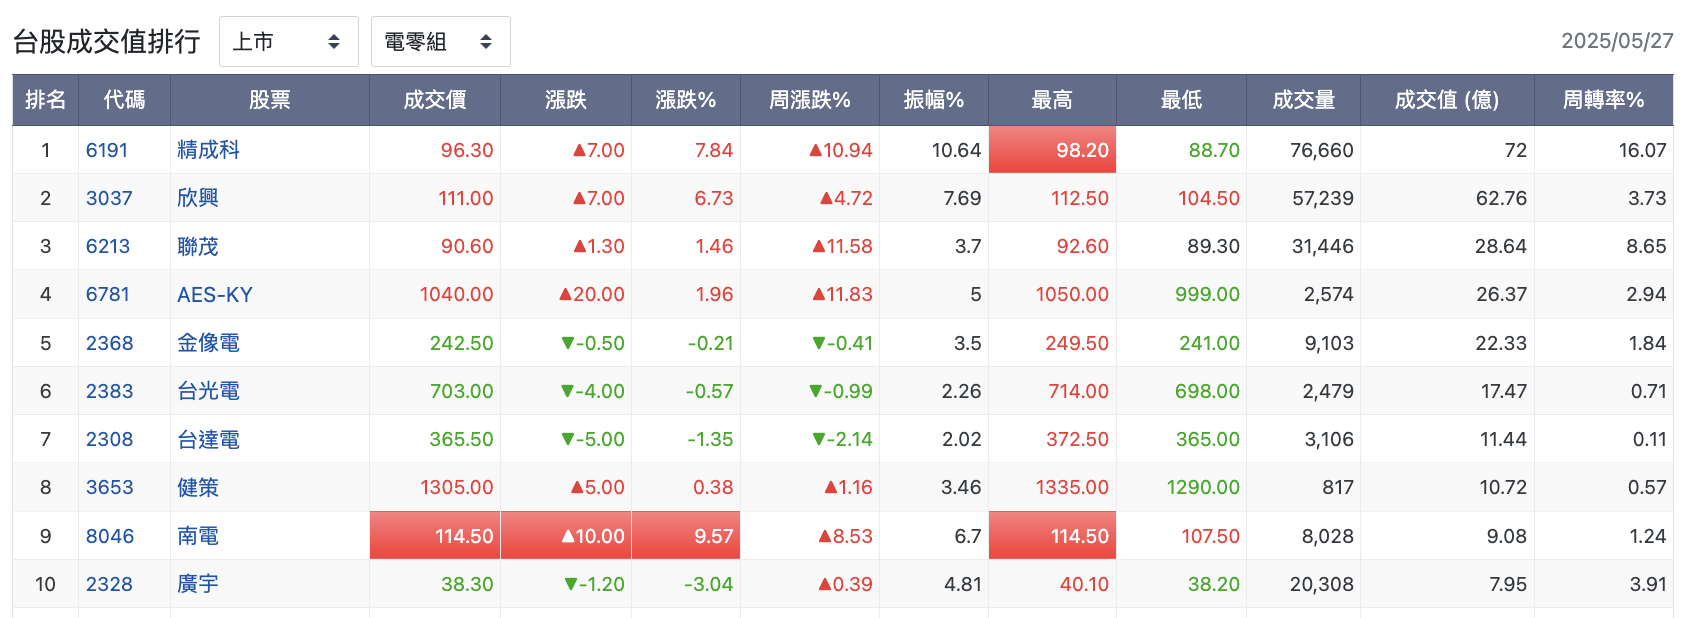Sort by 成交值 (億) column header

pos(1447,100)
